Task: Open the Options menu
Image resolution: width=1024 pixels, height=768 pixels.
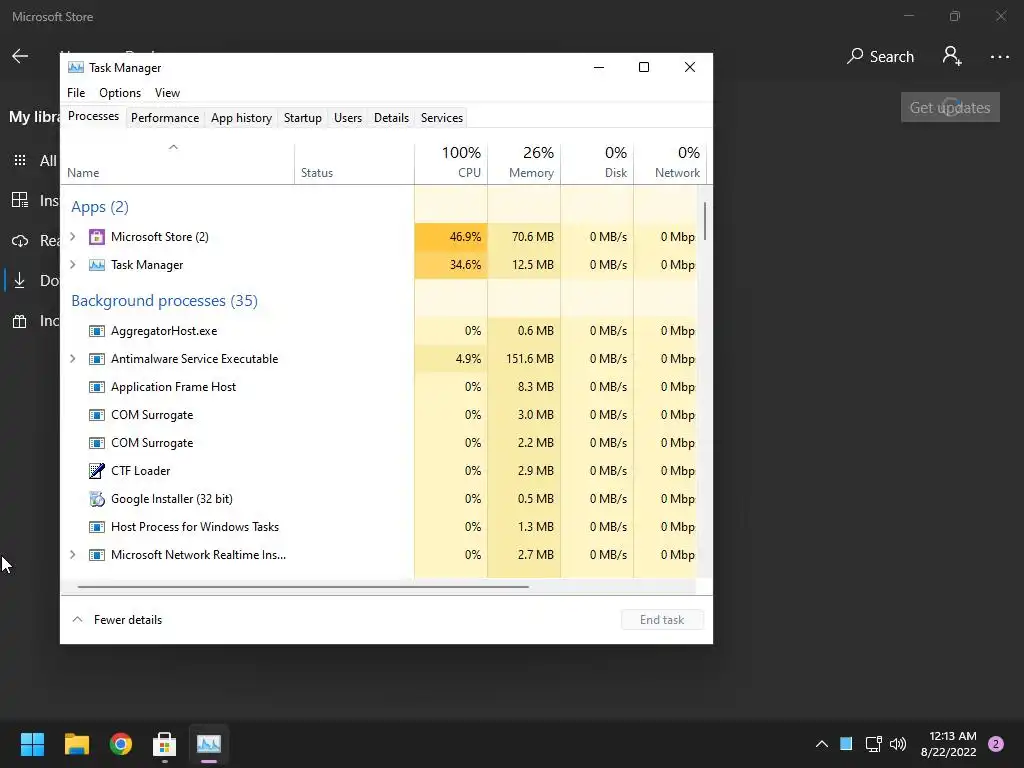Action: (x=120, y=93)
